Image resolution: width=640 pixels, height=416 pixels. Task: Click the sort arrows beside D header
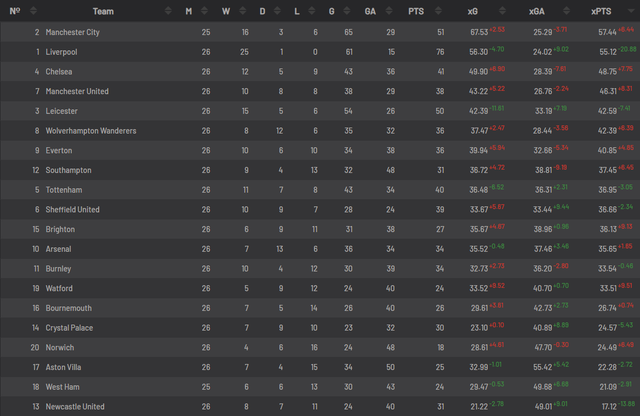coord(281,11)
